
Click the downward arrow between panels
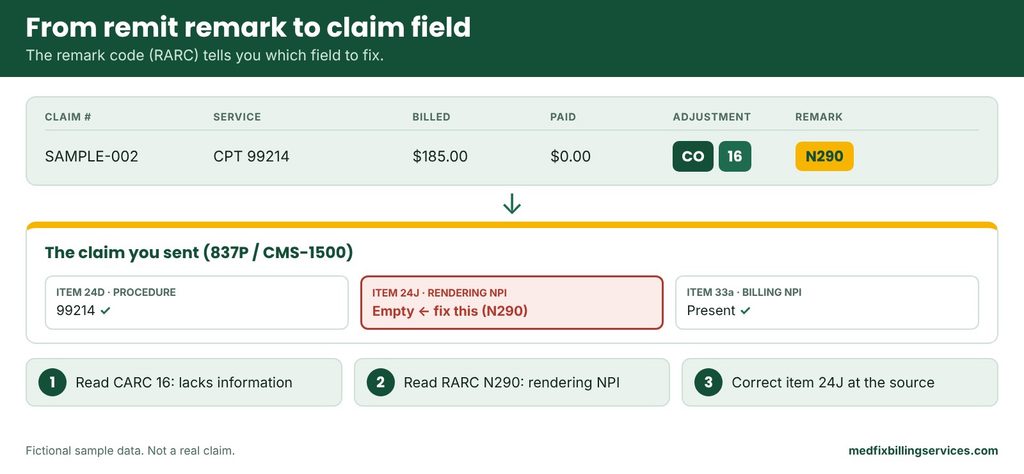(512, 204)
